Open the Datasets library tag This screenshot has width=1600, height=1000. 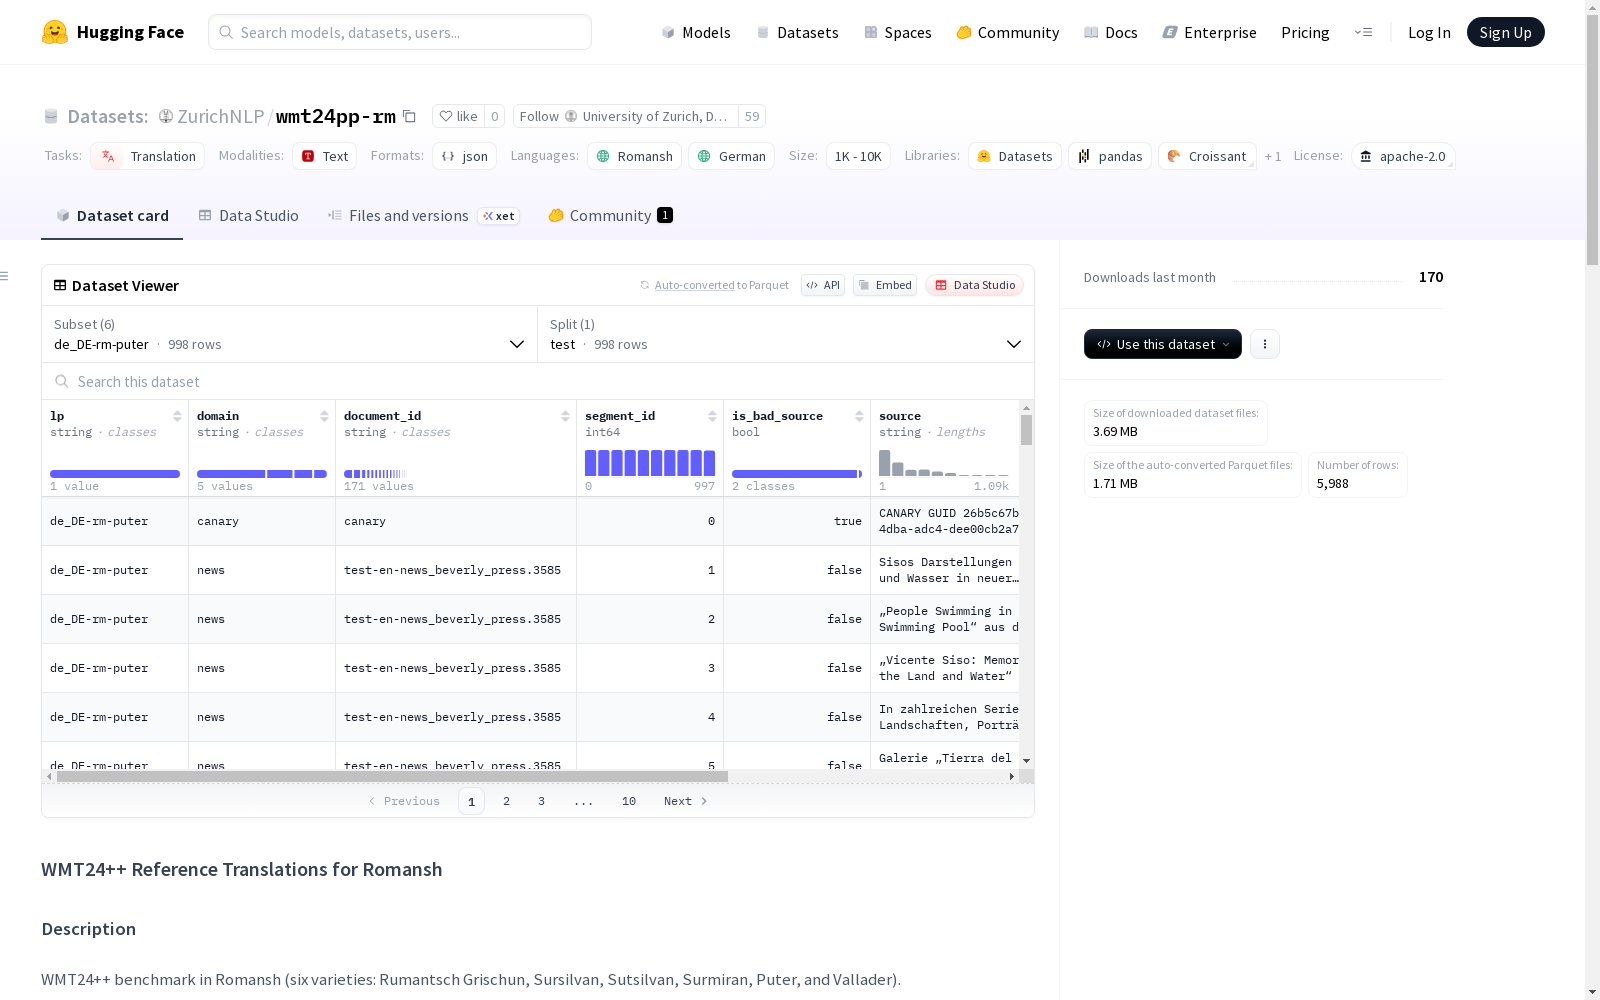[1014, 156]
